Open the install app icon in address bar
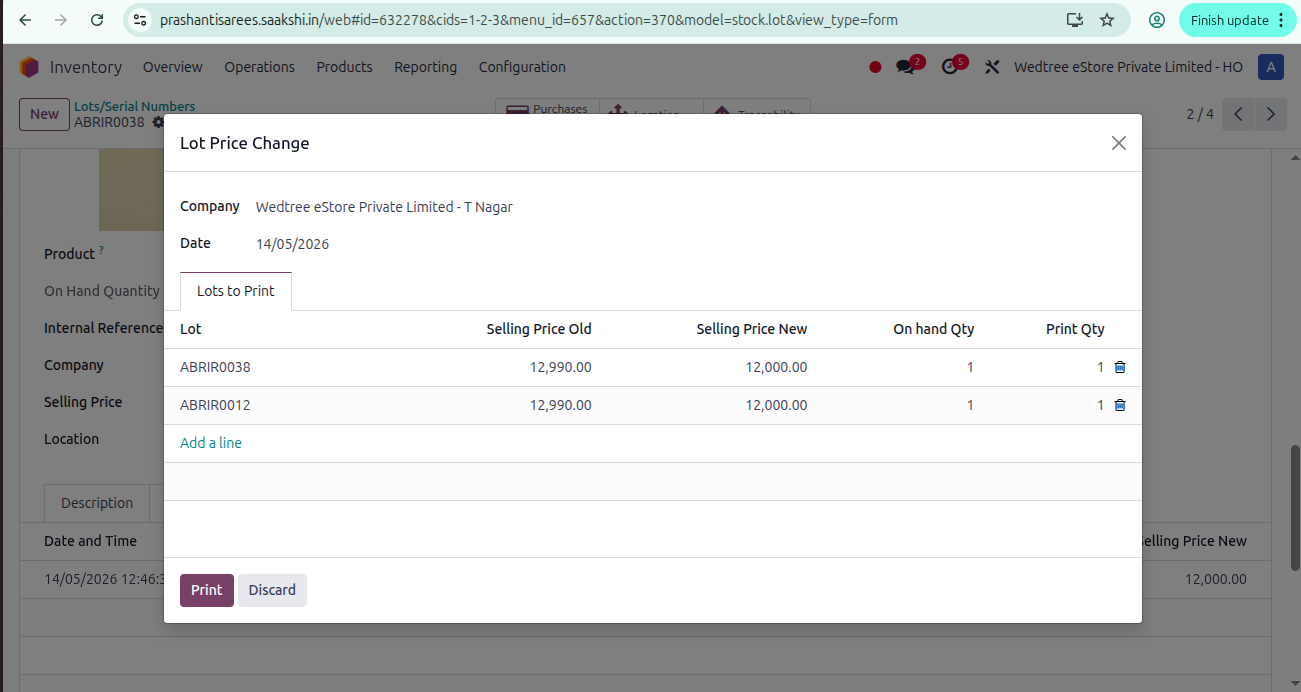This screenshot has width=1301, height=692. (x=1075, y=20)
